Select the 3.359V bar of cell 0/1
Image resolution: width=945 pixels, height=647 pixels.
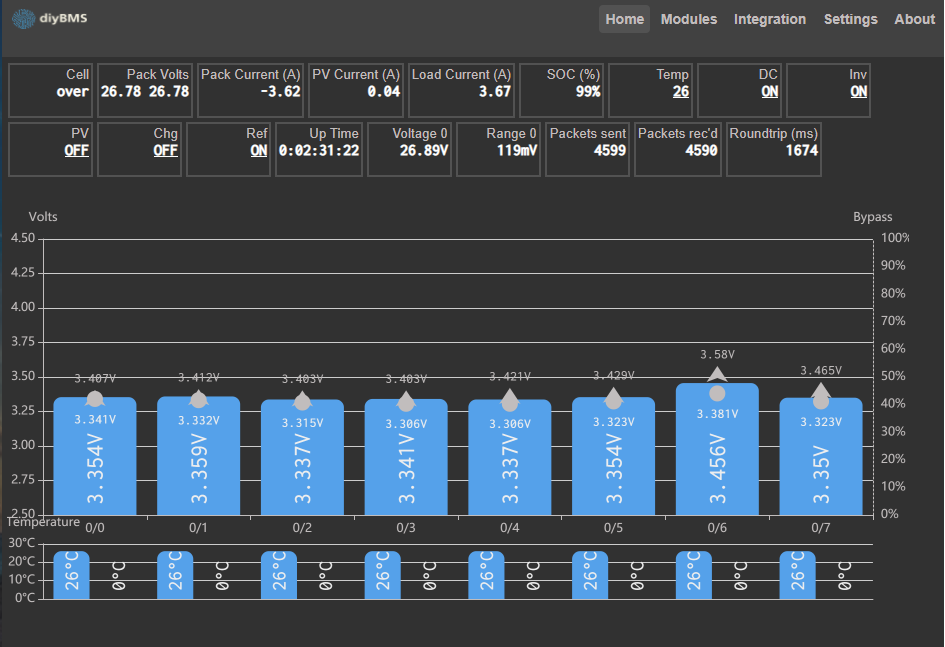[198, 455]
